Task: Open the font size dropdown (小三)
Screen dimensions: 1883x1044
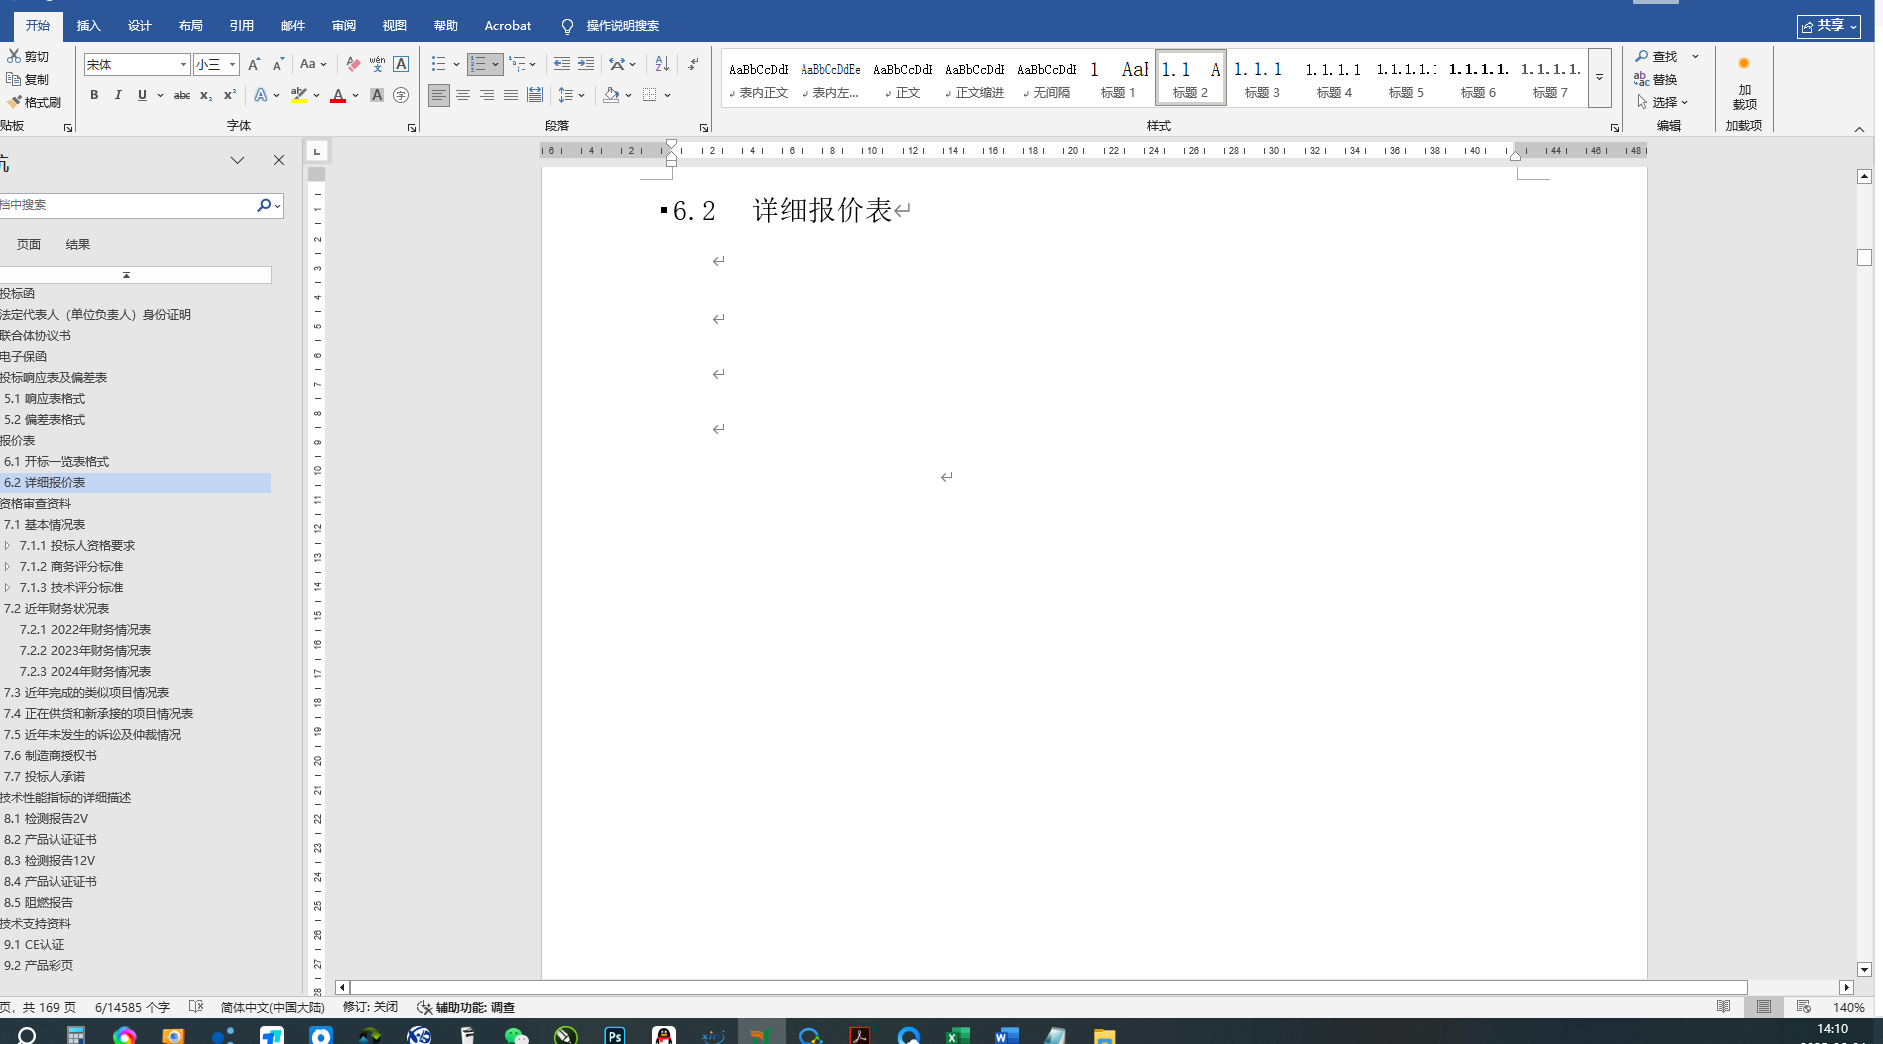Action: 232,65
